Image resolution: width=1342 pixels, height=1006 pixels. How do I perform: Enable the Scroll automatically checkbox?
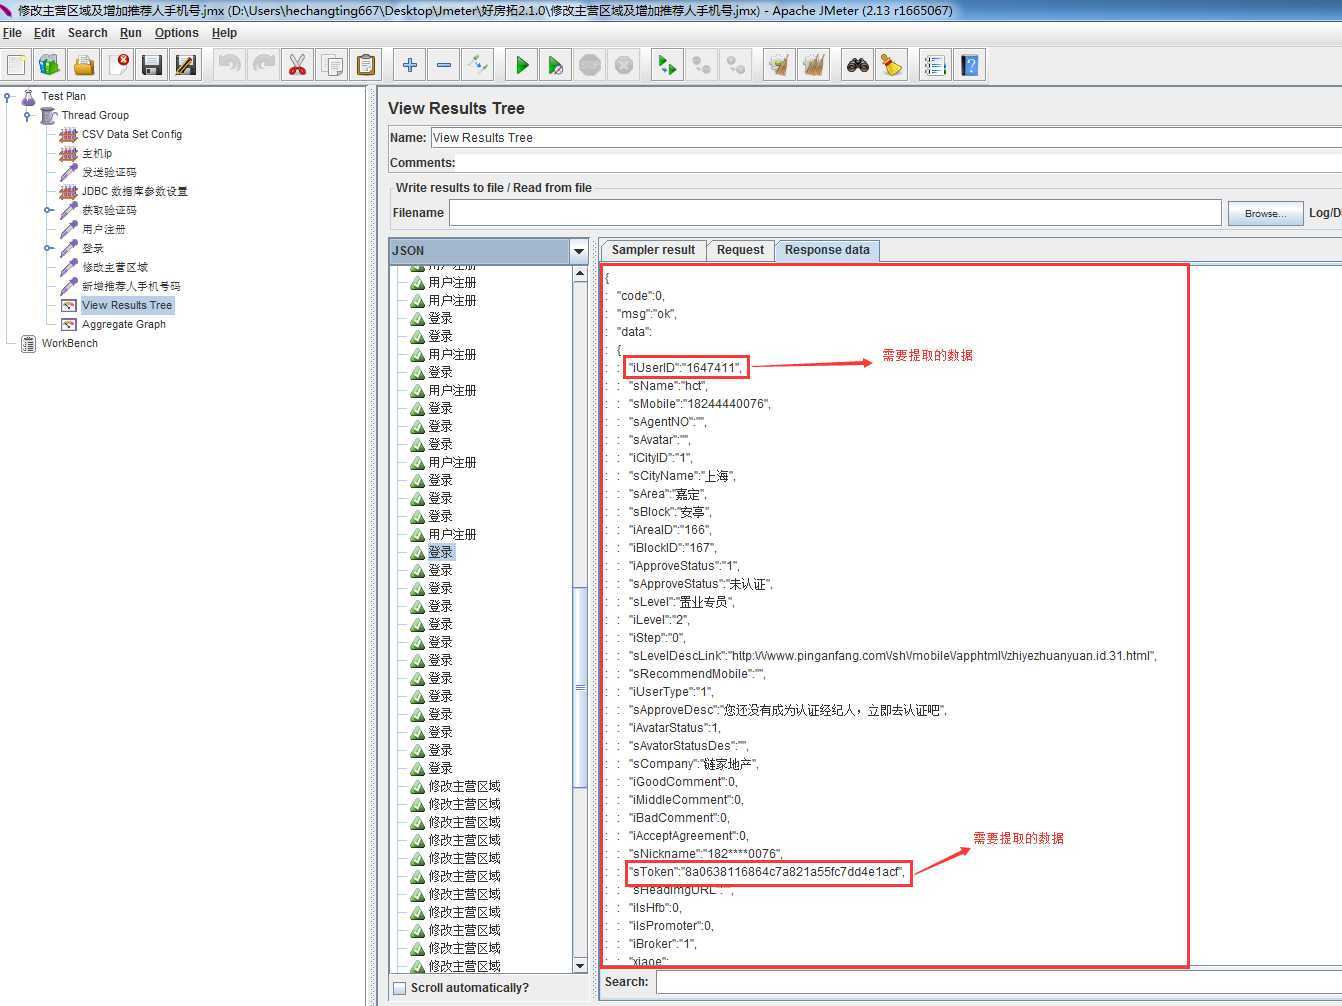[x=400, y=988]
